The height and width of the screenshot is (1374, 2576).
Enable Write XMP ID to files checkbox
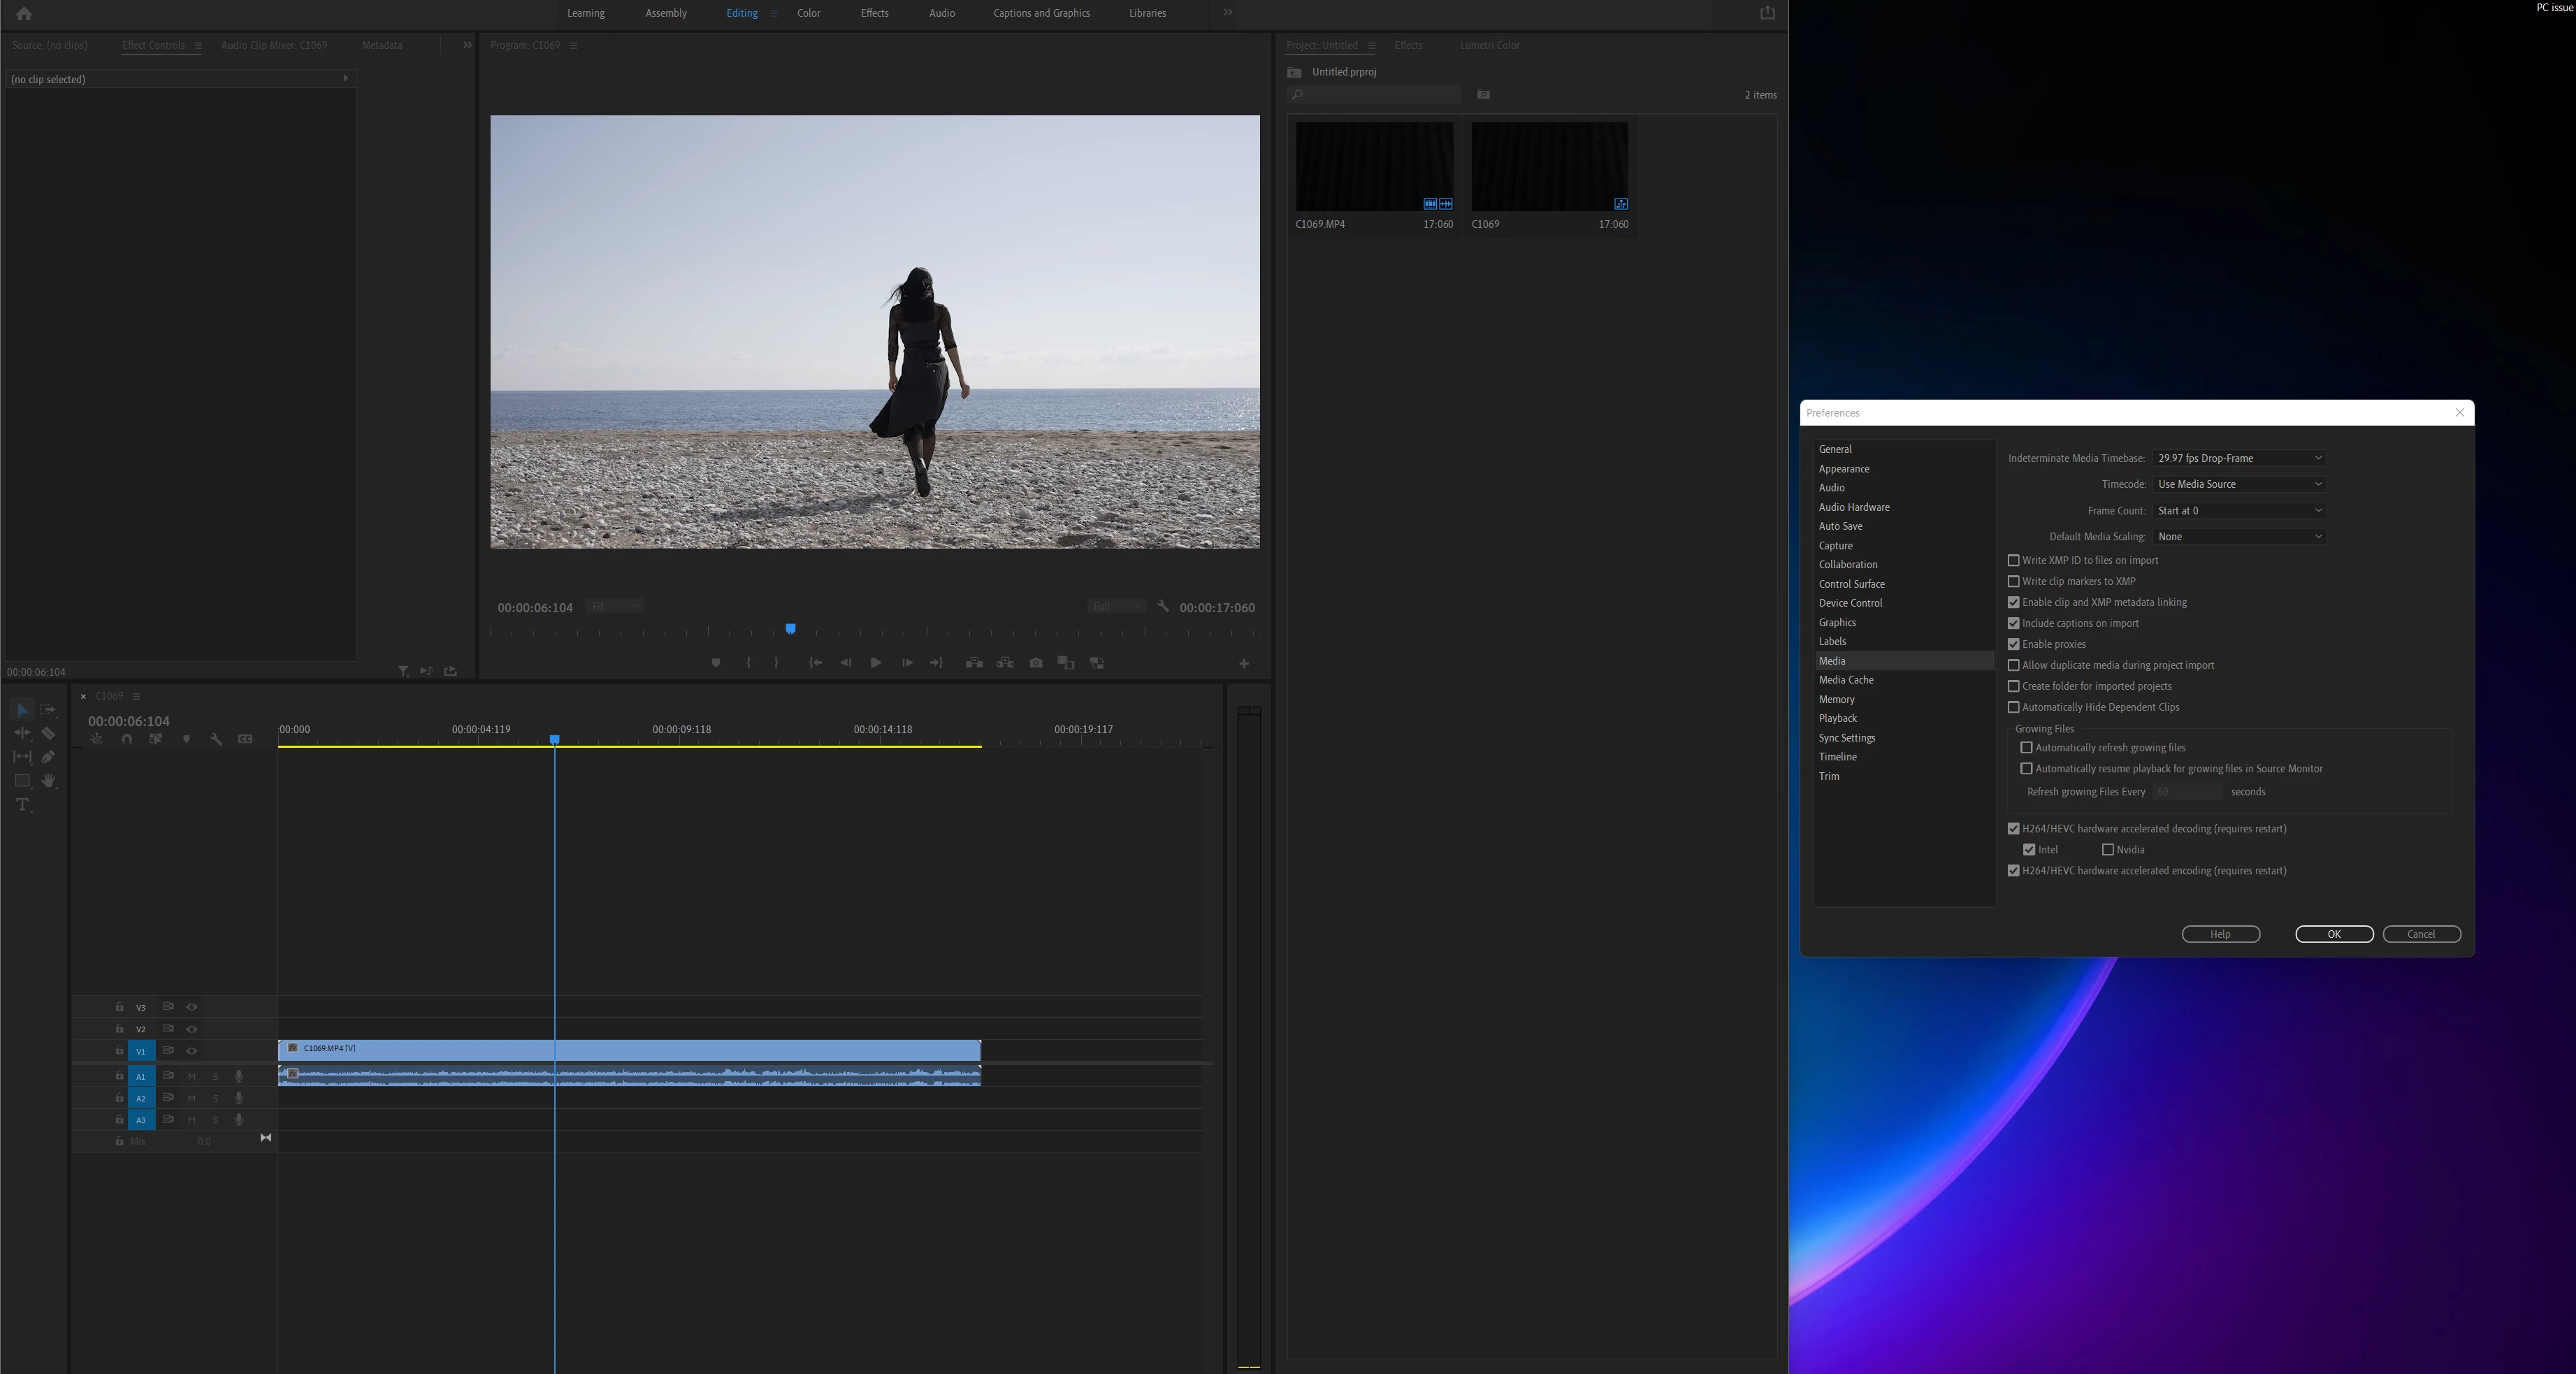click(x=2013, y=560)
